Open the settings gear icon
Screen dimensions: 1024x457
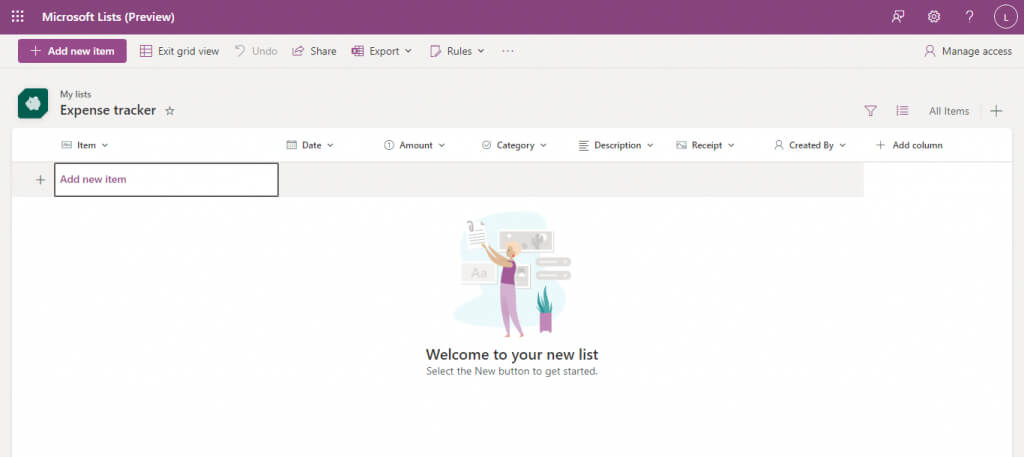click(x=934, y=17)
